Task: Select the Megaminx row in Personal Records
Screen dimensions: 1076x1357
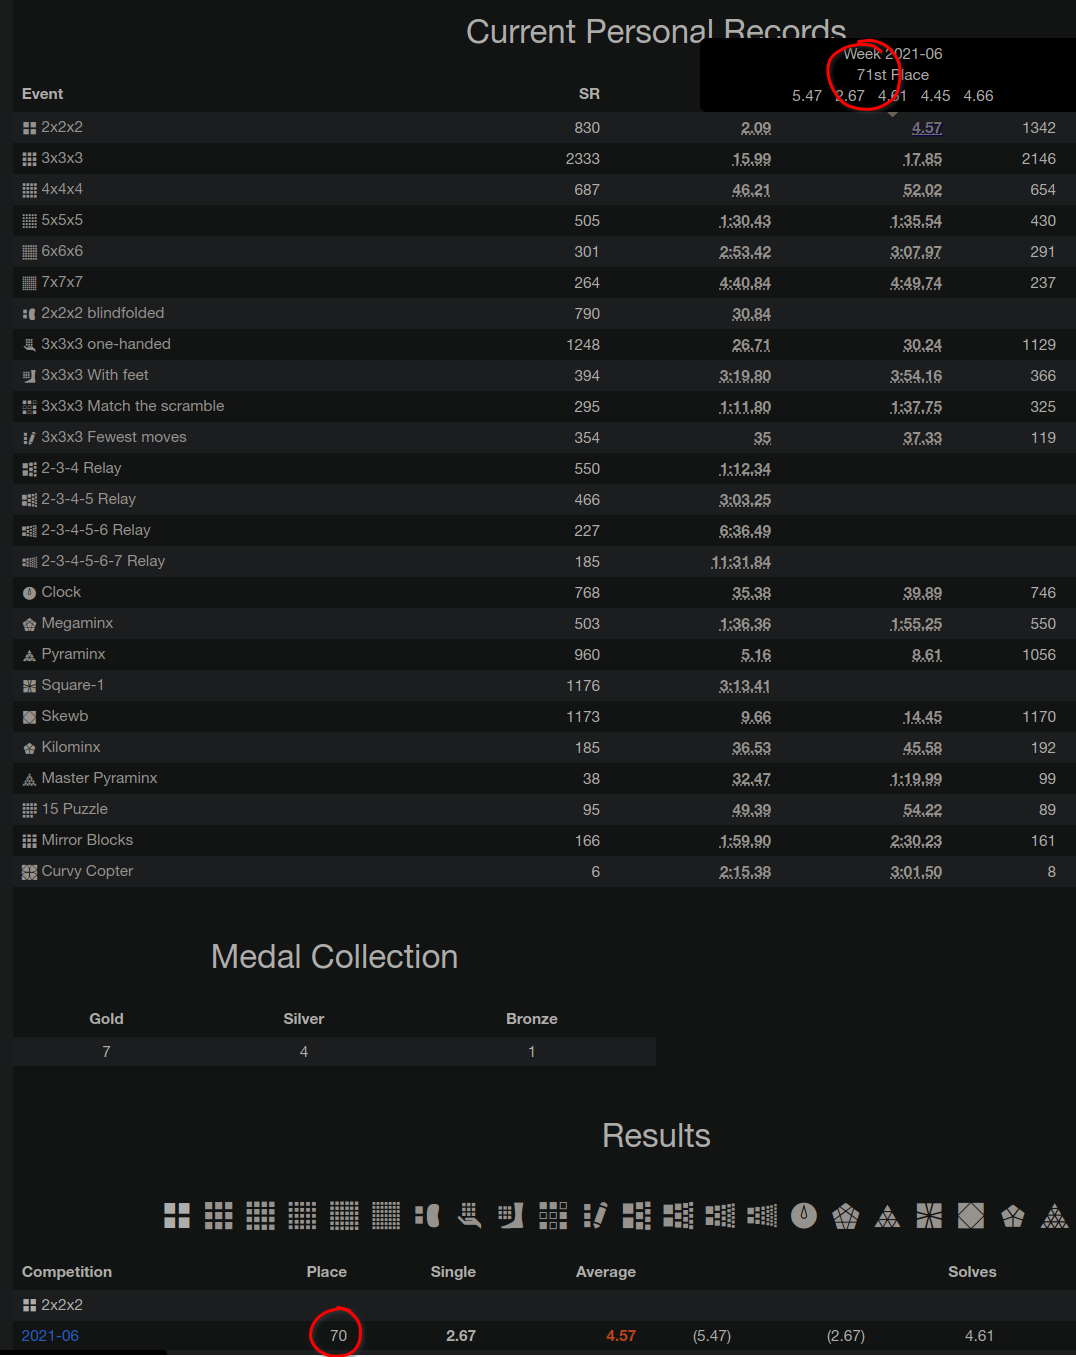Action: click(x=544, y=624)
